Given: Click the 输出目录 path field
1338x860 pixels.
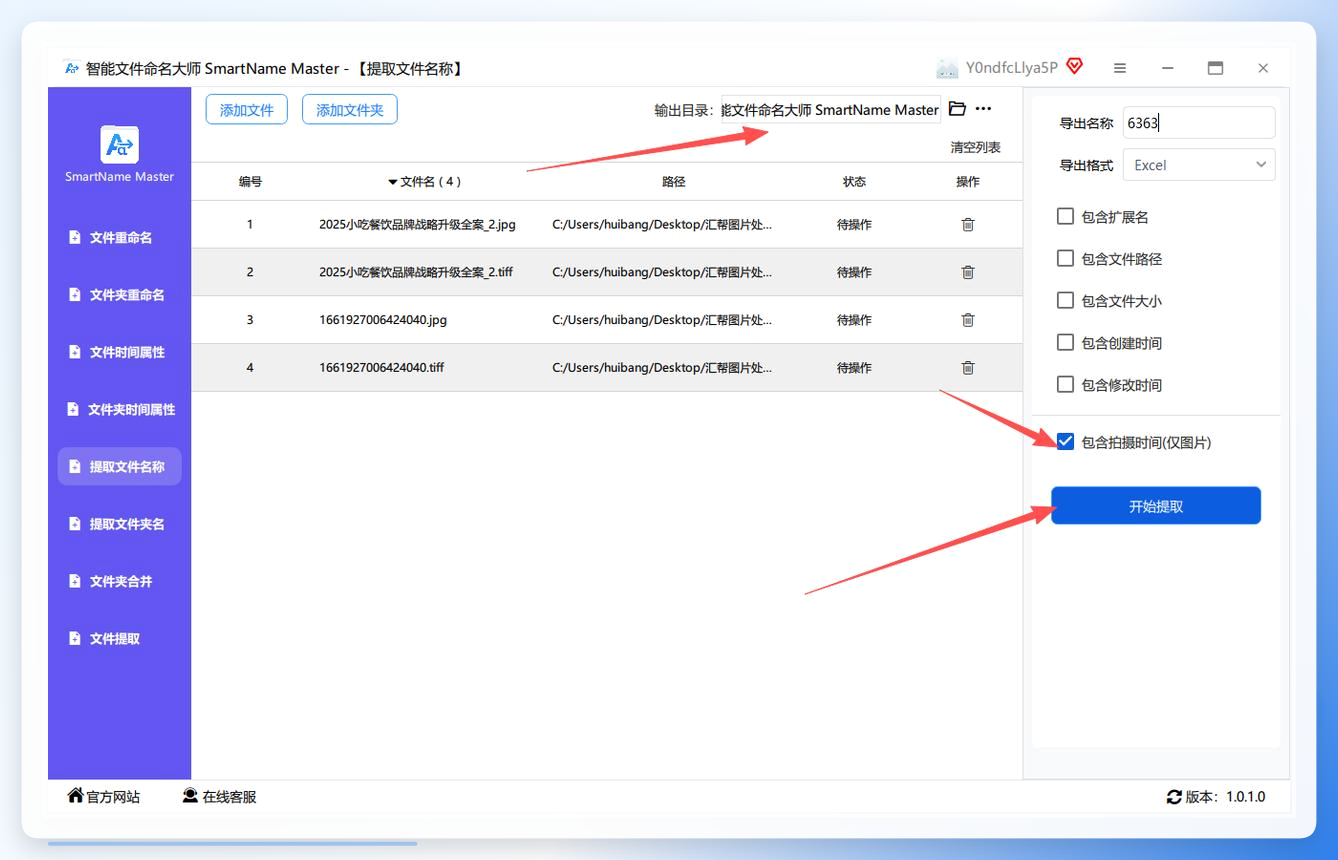Looking at the screenshot, I should (x=831, y=110).
